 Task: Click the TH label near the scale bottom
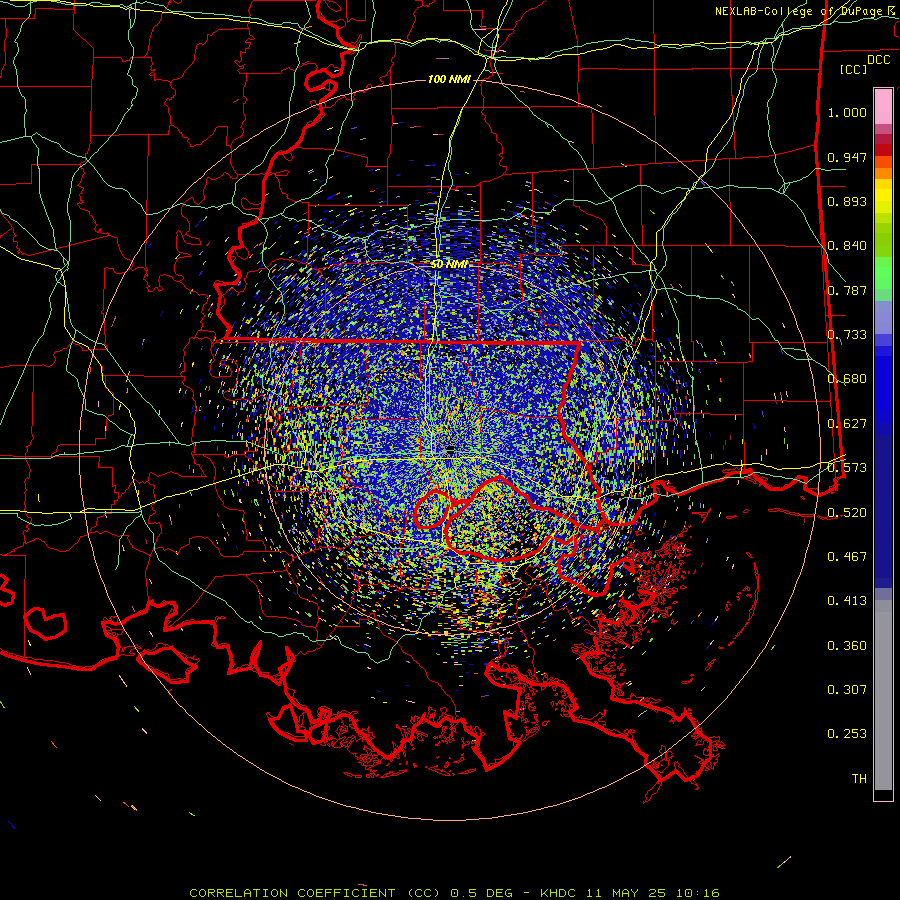(859, 779)
